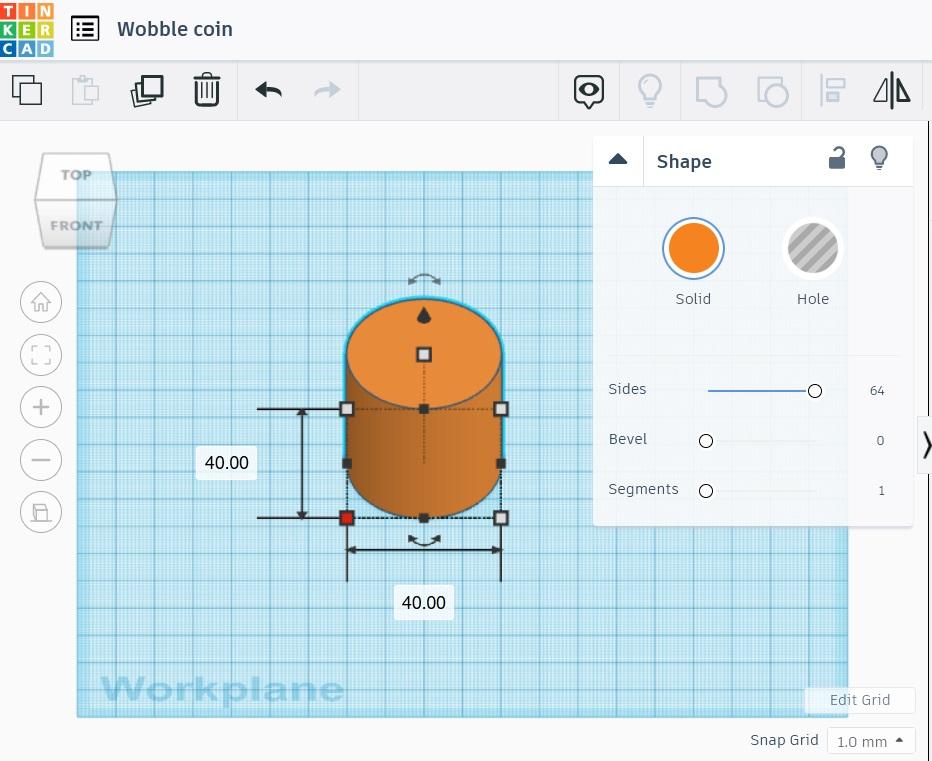The height and width of the screenshot is (761, 932).
Task: Undo the last action
Action: [269, 90]
